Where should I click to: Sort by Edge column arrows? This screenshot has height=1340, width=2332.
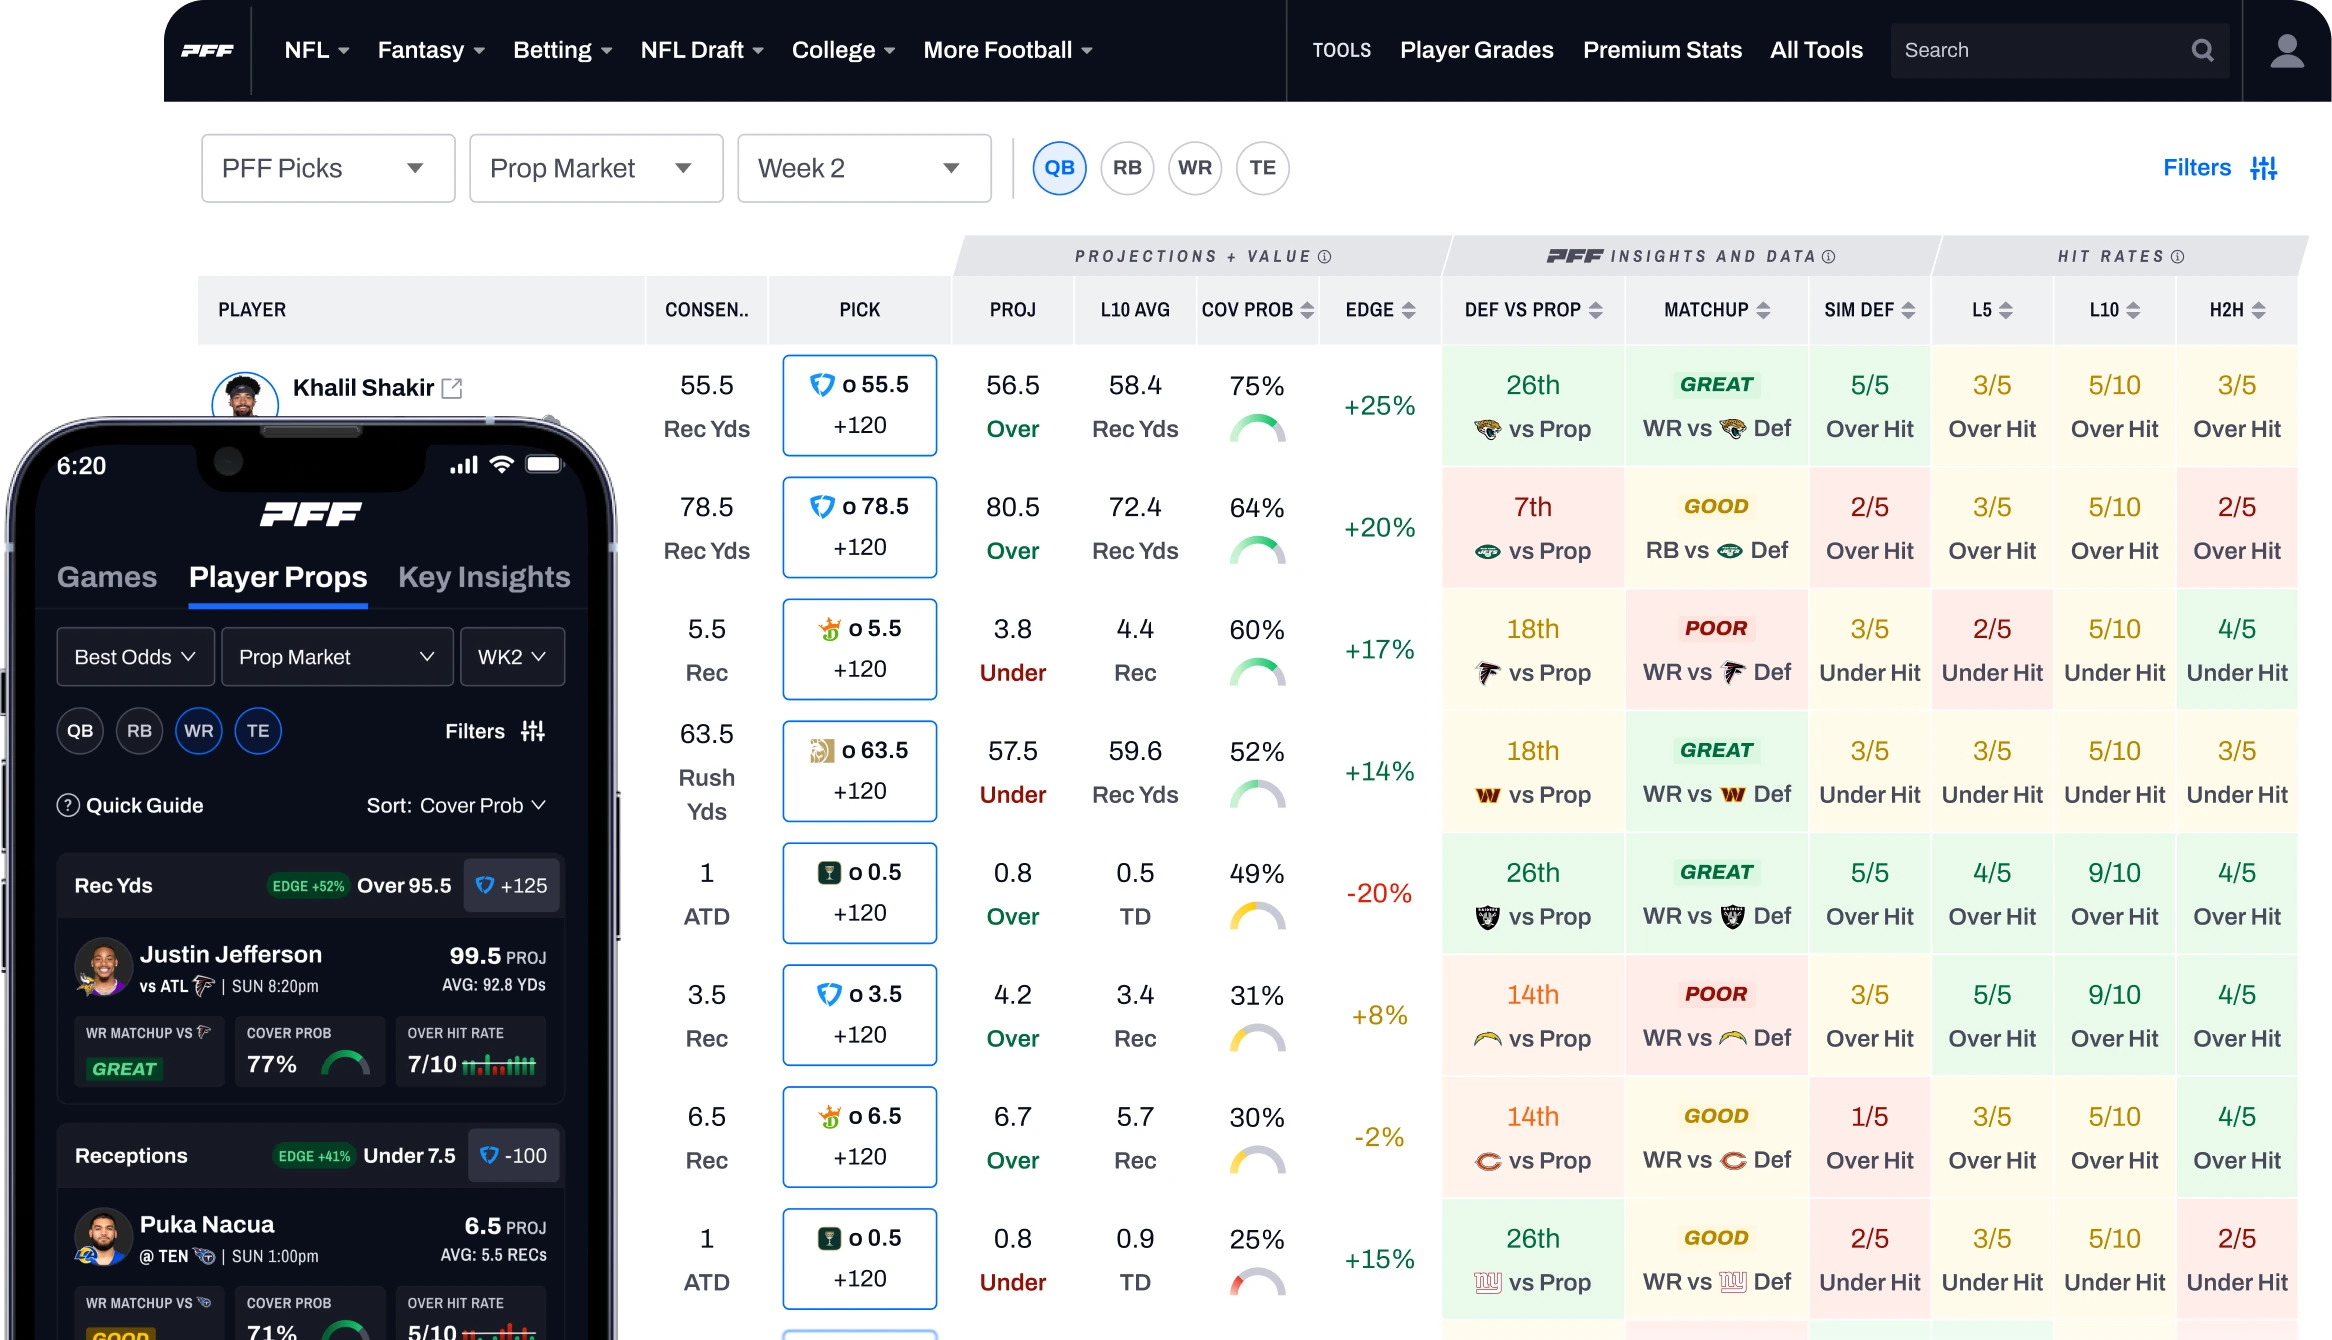click(1409, 310)
